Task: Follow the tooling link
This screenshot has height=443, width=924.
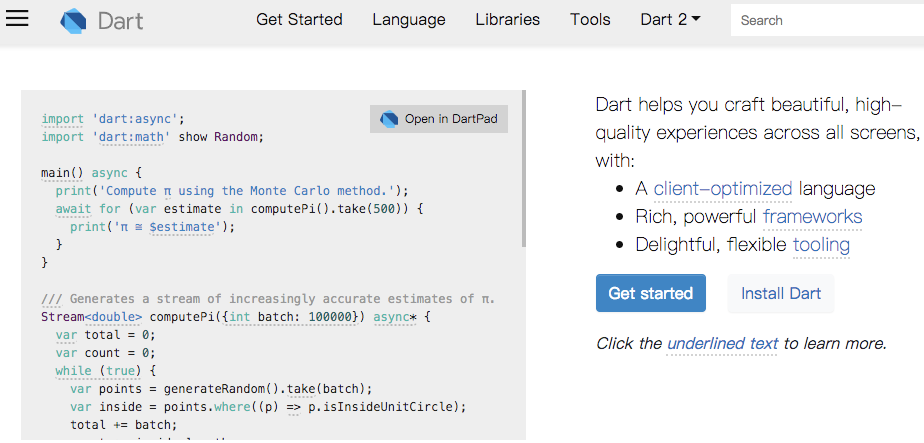Action: [x=821, y=244]
